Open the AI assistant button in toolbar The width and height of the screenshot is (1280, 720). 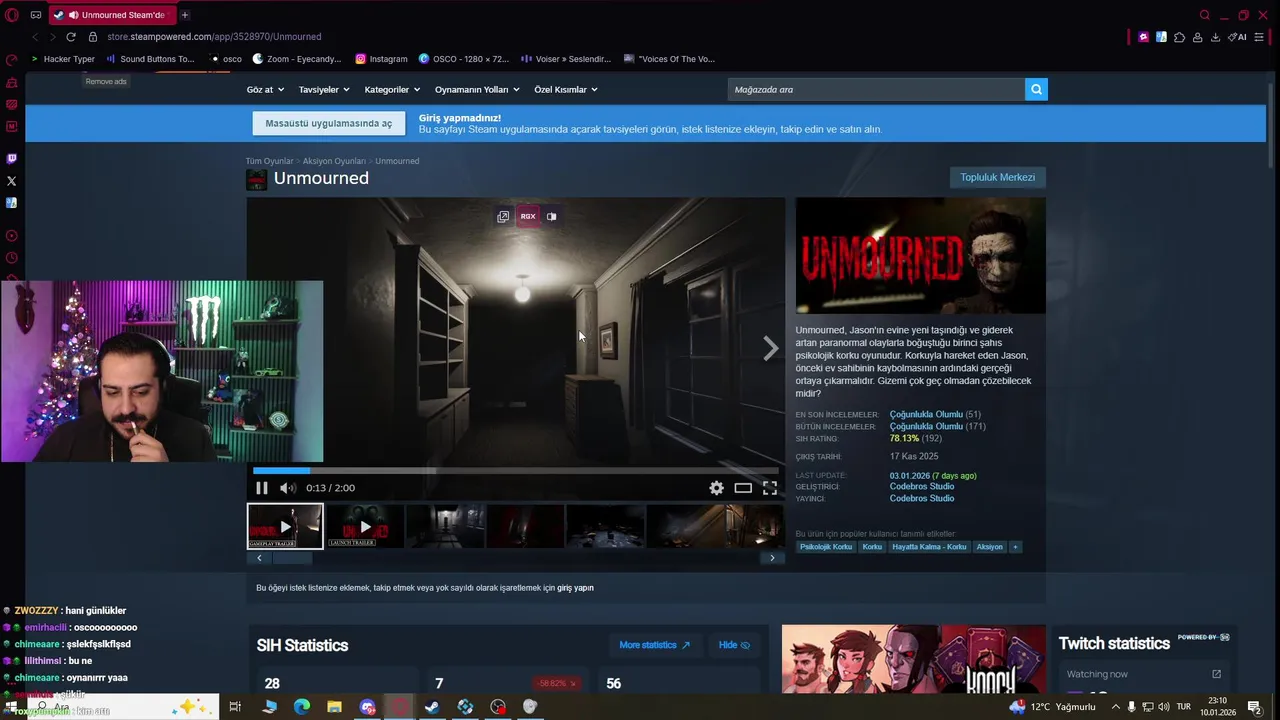tap(1237, 37)
